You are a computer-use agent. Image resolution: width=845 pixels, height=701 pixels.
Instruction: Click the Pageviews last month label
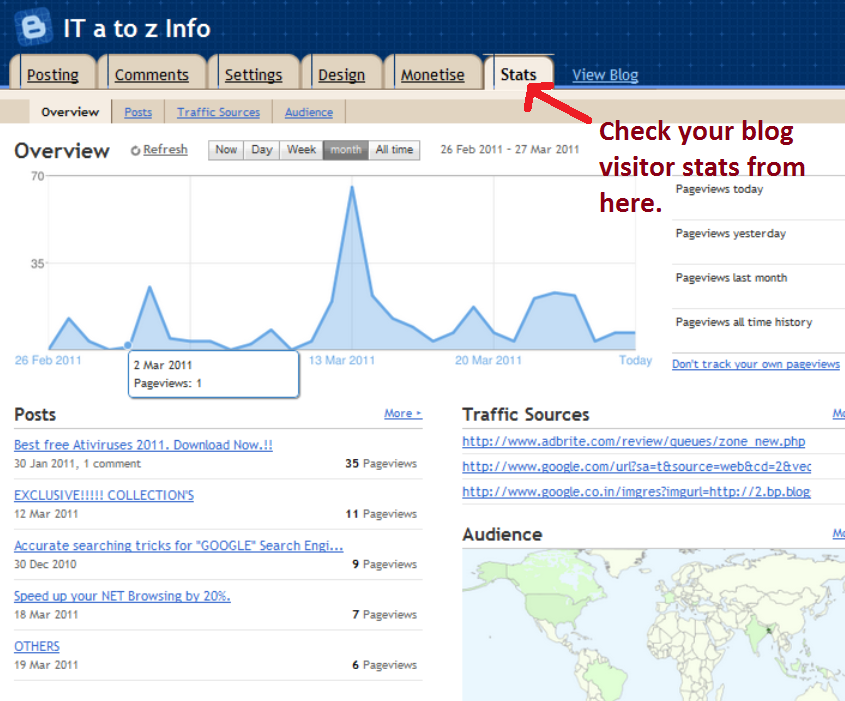(x=731, y=278)
